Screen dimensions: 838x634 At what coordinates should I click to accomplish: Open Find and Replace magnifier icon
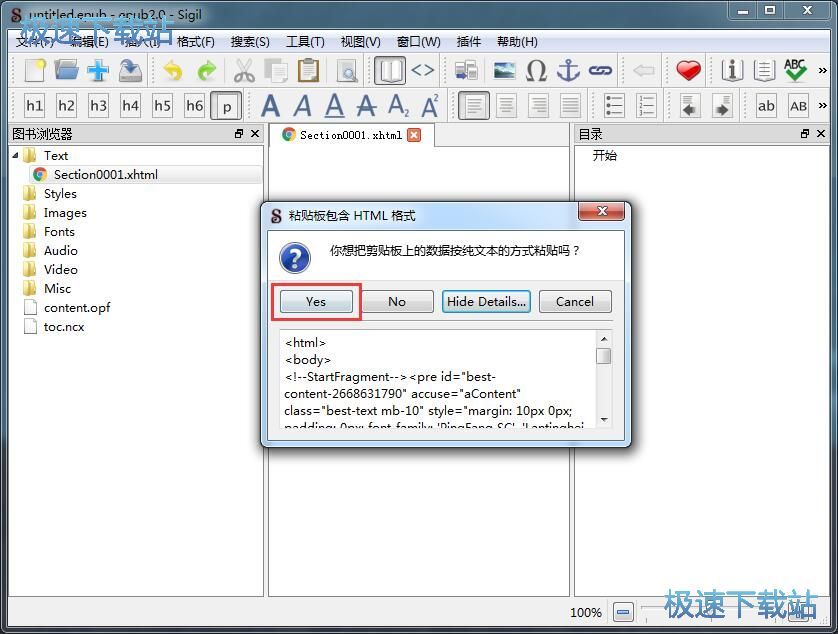(347, 71)
